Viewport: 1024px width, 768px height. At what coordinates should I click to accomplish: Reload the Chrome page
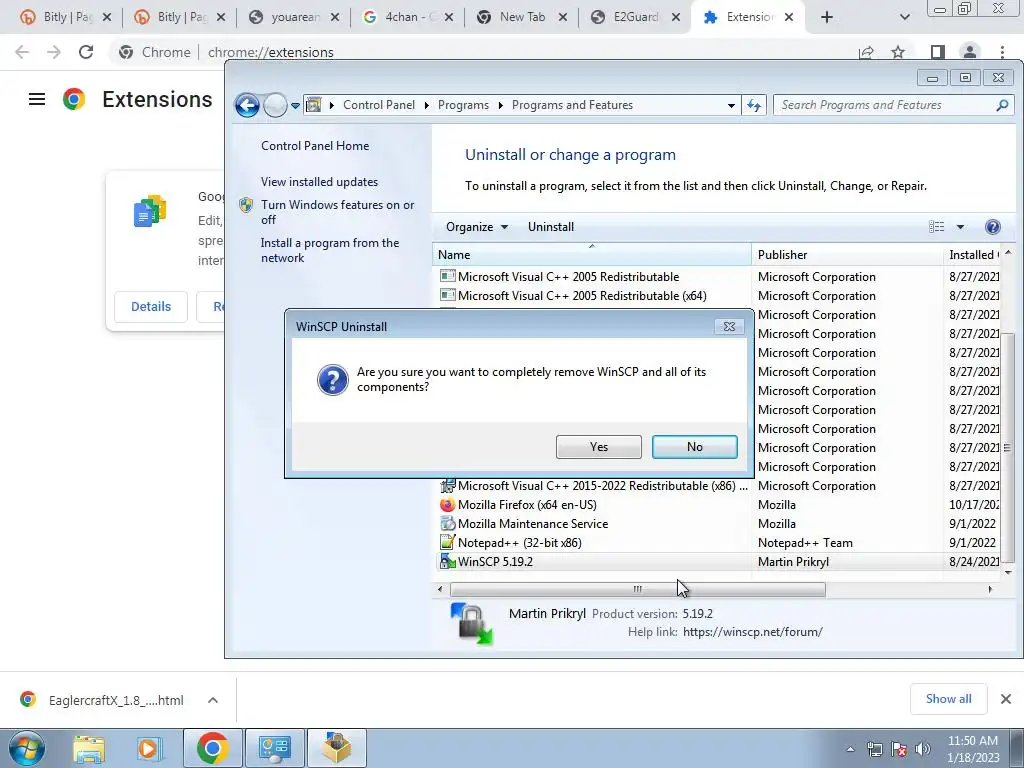pyautogui.click(x=86, y=52)
